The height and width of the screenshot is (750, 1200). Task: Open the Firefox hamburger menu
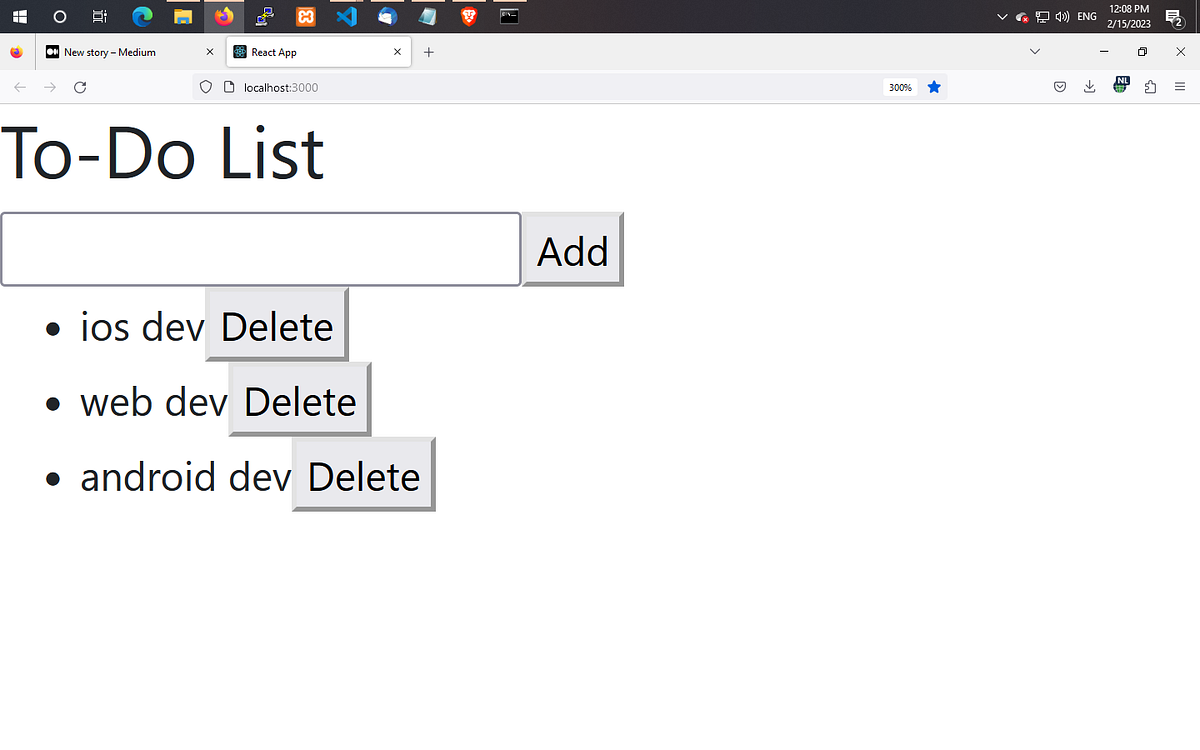(1180, 87)
